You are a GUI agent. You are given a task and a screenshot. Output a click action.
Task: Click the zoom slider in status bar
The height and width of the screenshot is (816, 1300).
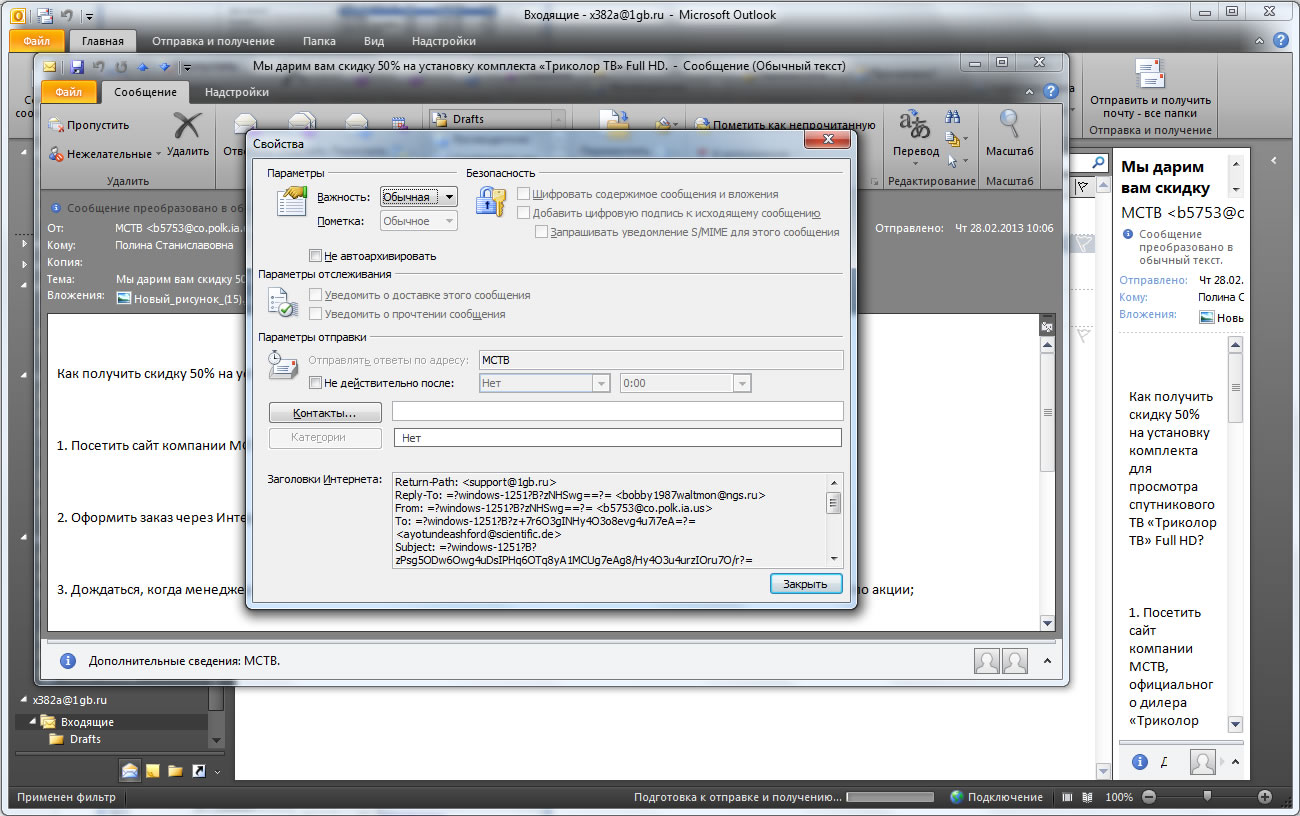tap(1207, 797)
